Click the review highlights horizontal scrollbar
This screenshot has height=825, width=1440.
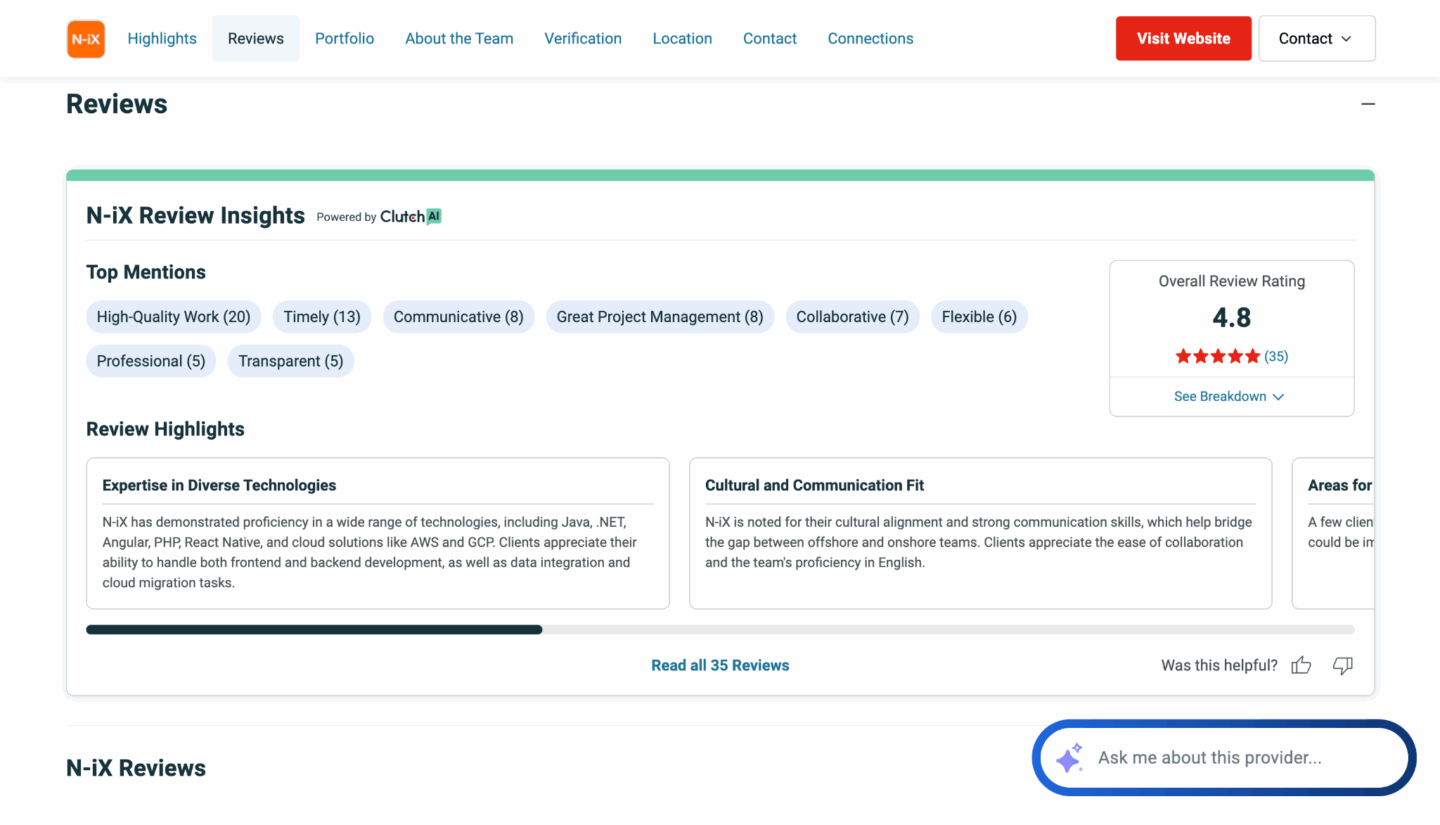(x=720, y=630)
